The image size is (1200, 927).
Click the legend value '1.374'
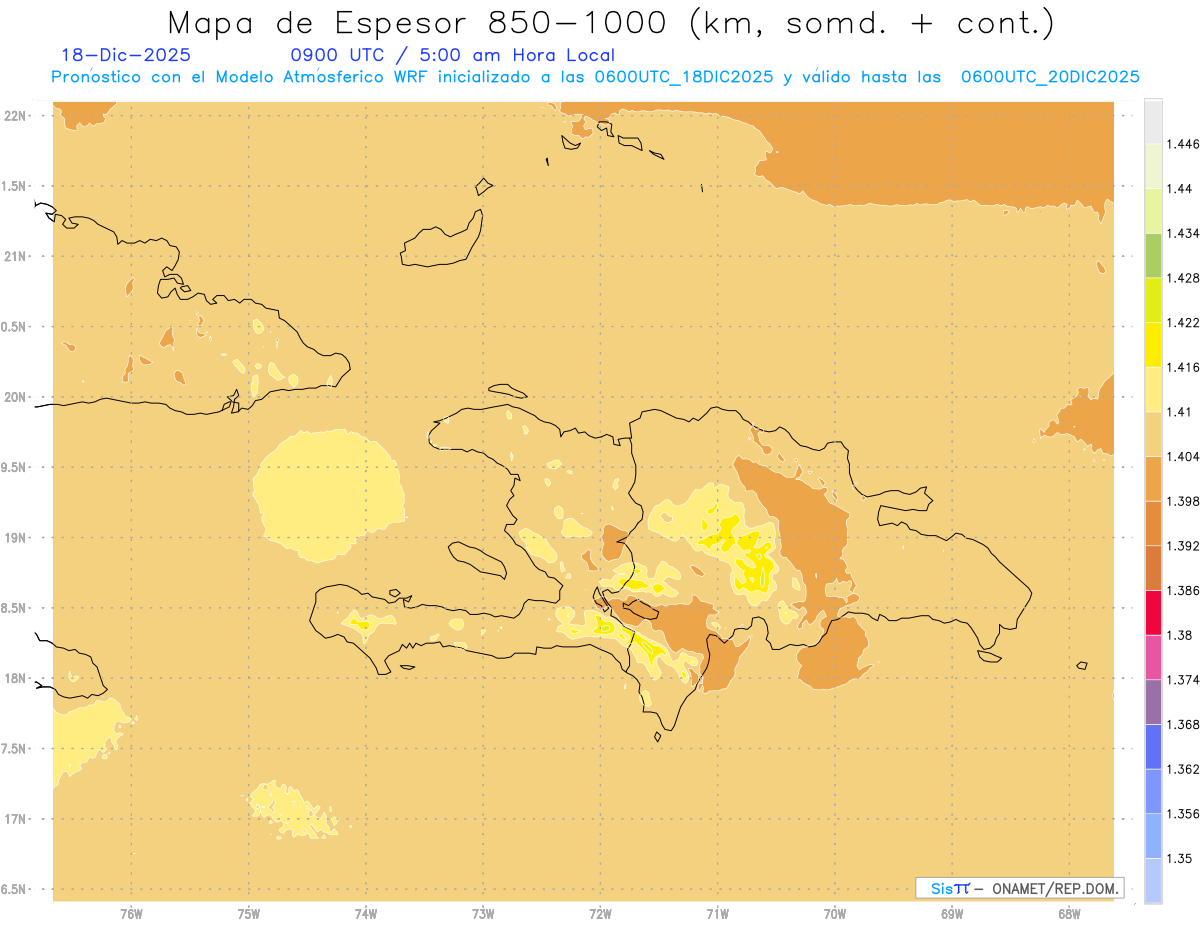coord(1184,680)
